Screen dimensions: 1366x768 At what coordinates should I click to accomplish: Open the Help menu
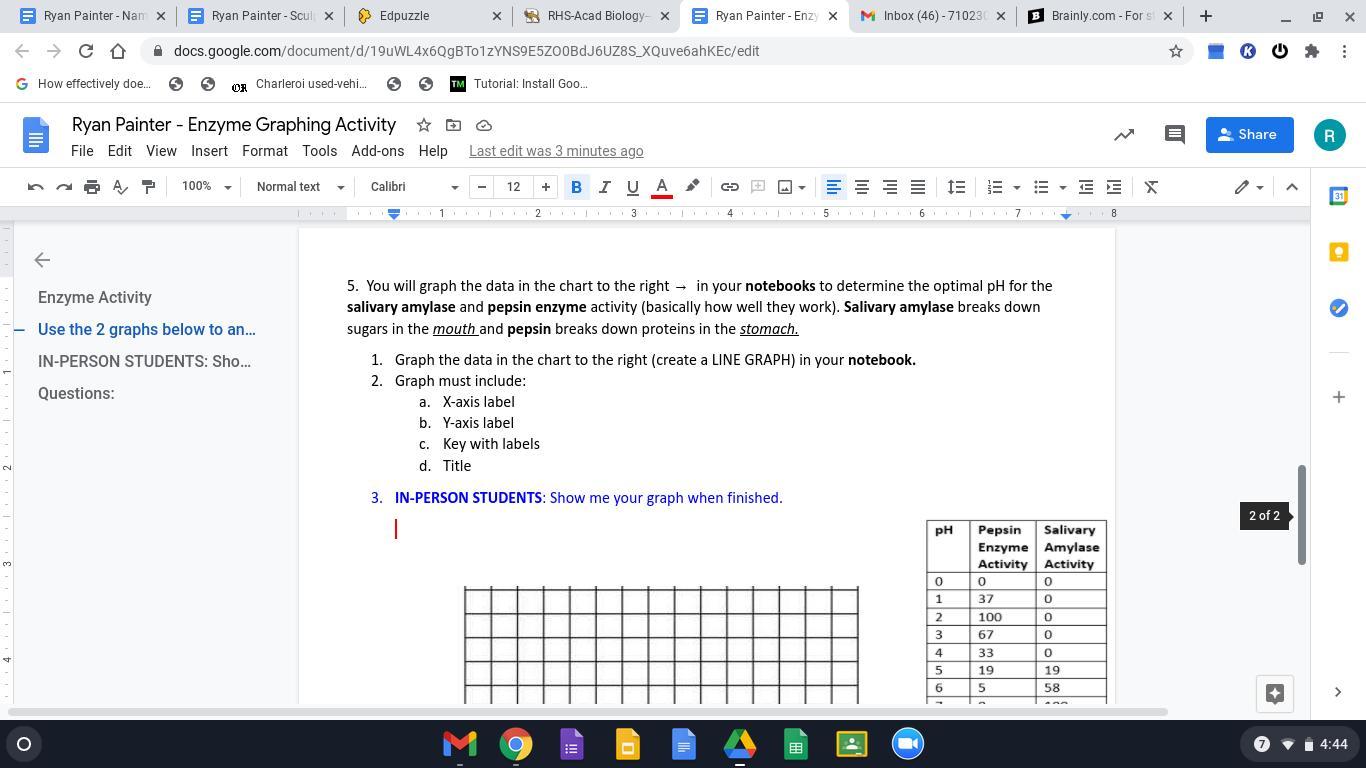pyautogui.click(x=433, y=151)
